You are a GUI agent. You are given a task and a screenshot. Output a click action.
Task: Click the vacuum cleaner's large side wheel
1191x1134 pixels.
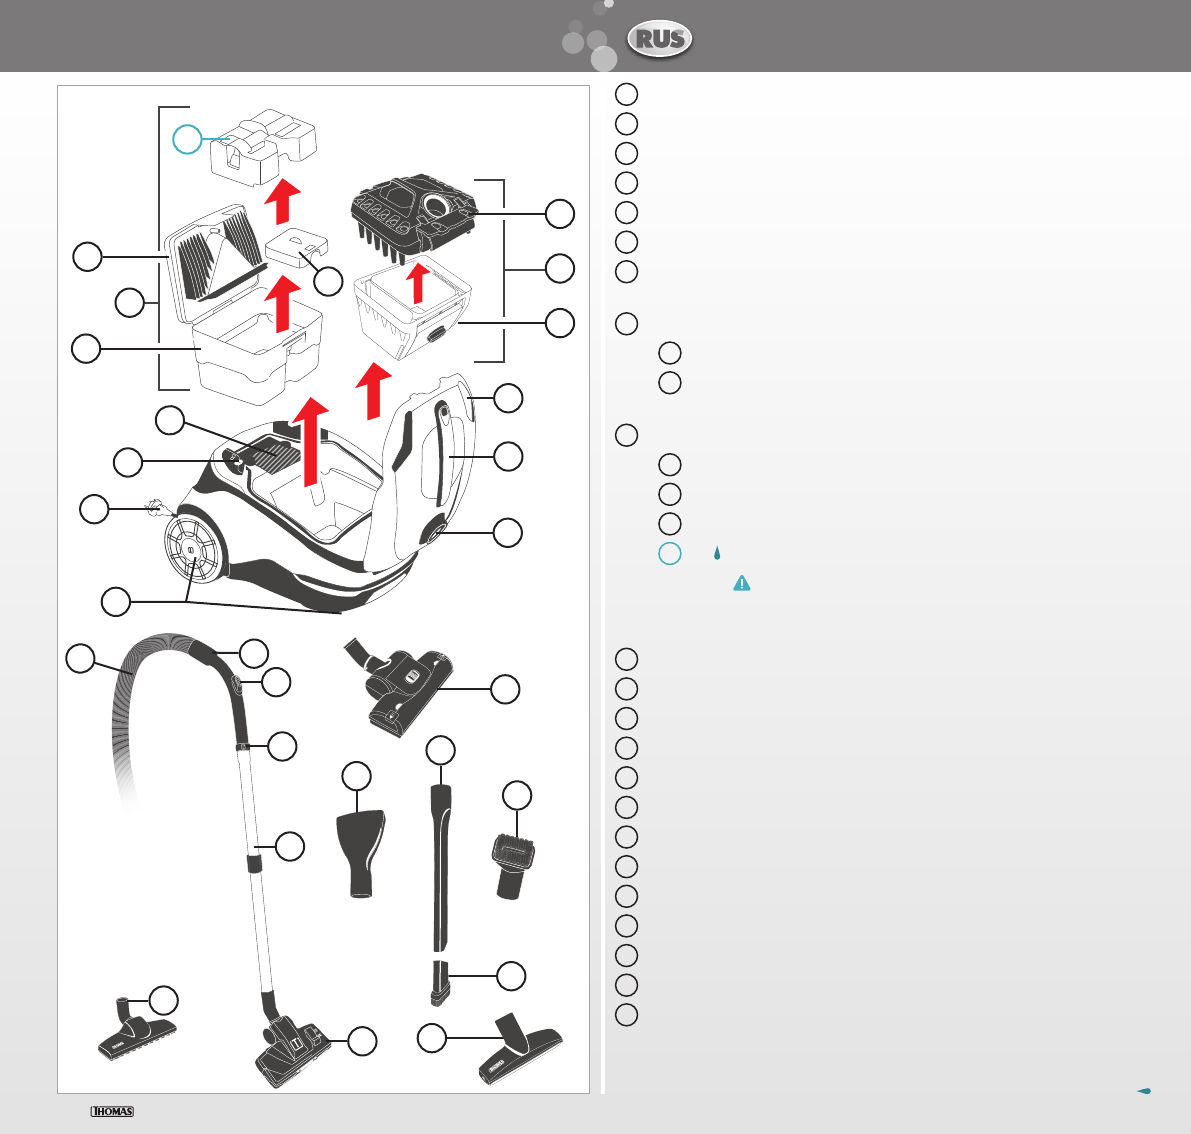(190, 552)
